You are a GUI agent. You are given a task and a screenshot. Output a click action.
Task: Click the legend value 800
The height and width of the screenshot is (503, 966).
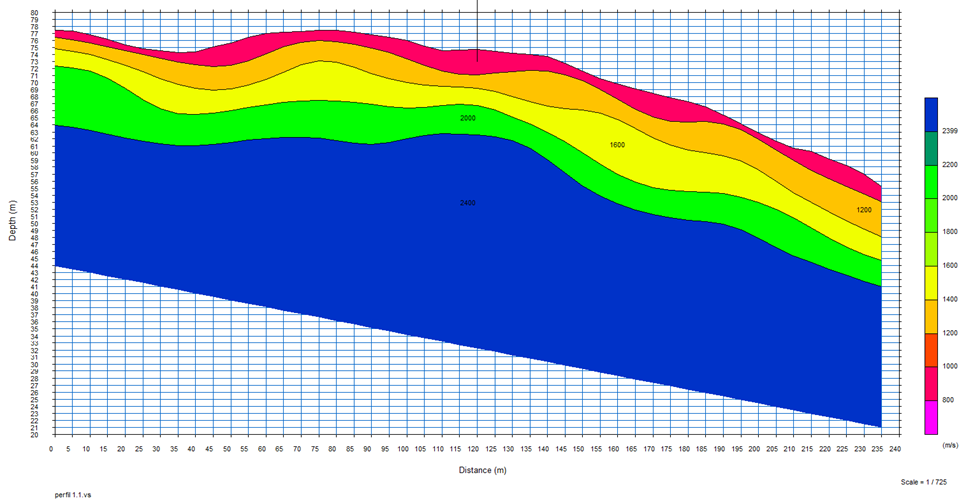[x=948, y=401]
